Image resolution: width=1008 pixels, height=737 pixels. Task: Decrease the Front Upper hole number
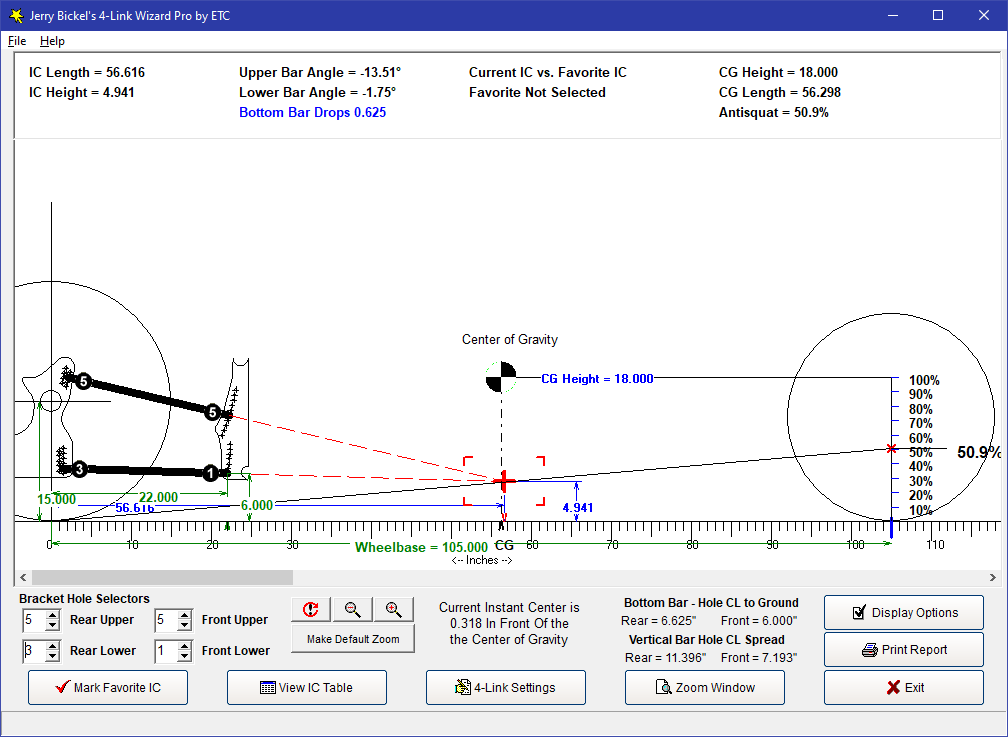pyautogui.click(x=184, y=626)
